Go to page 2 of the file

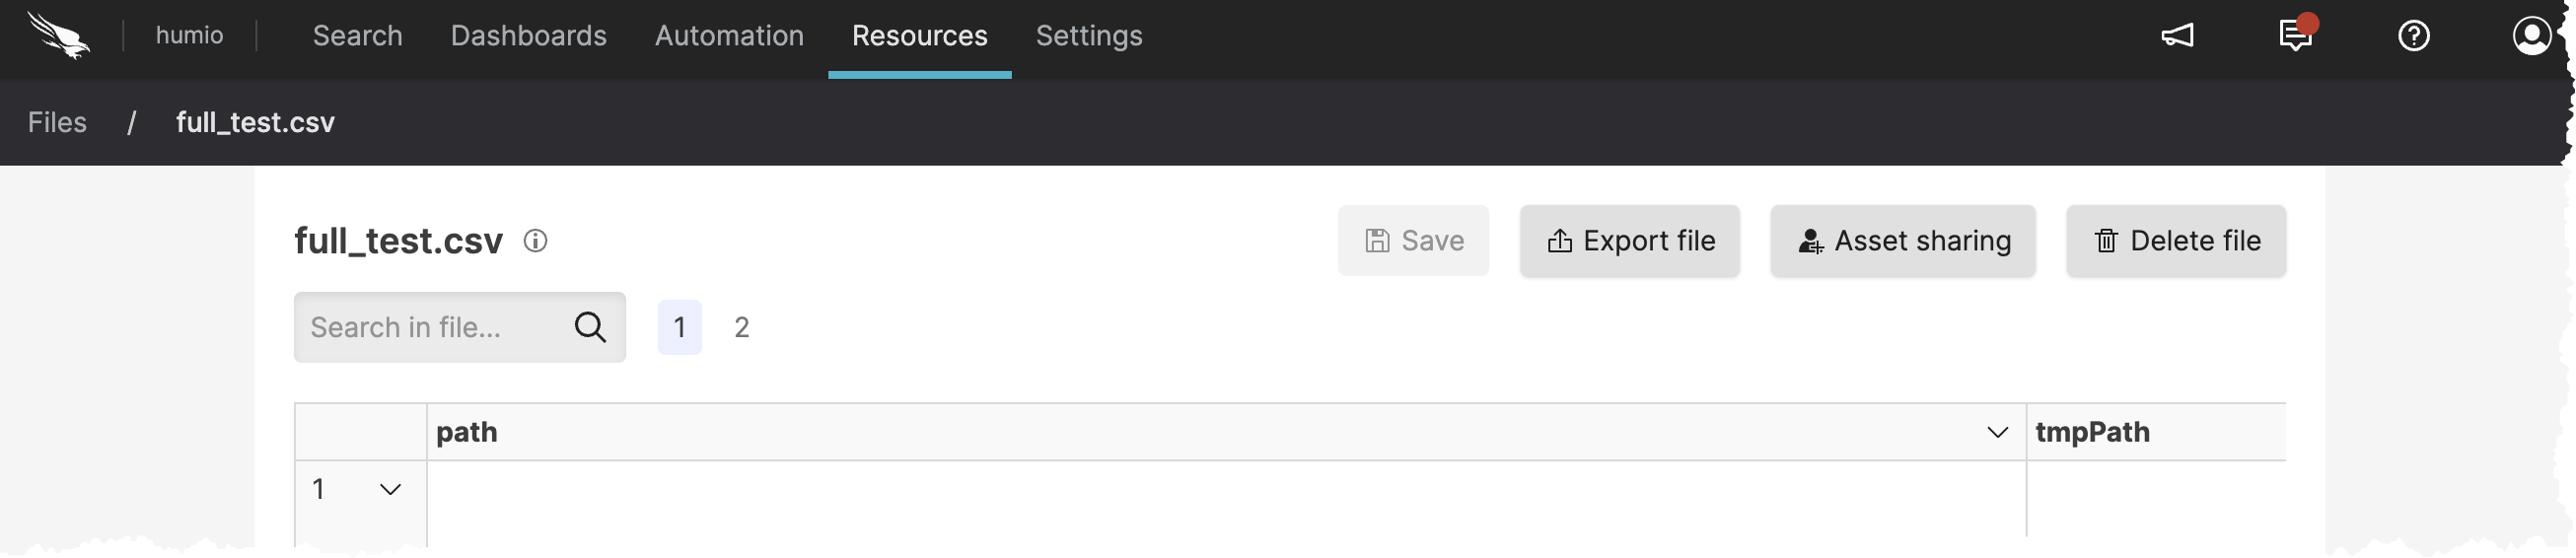point(742,327)
